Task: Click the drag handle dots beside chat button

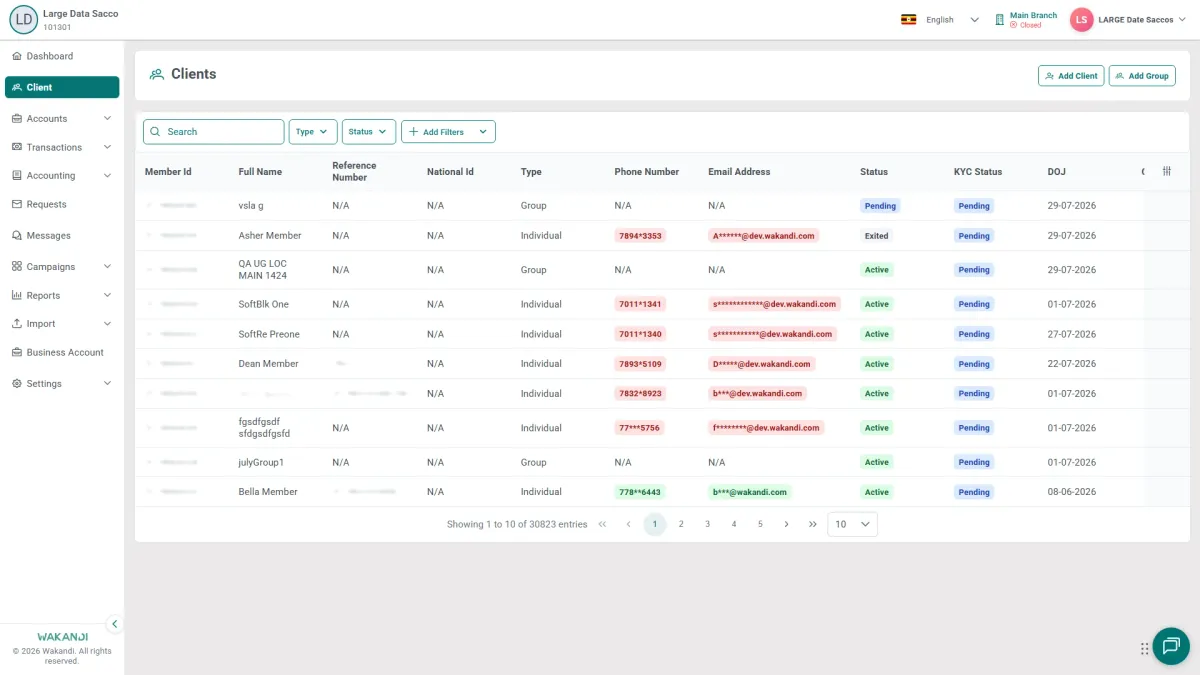Action: point(1144,648)
